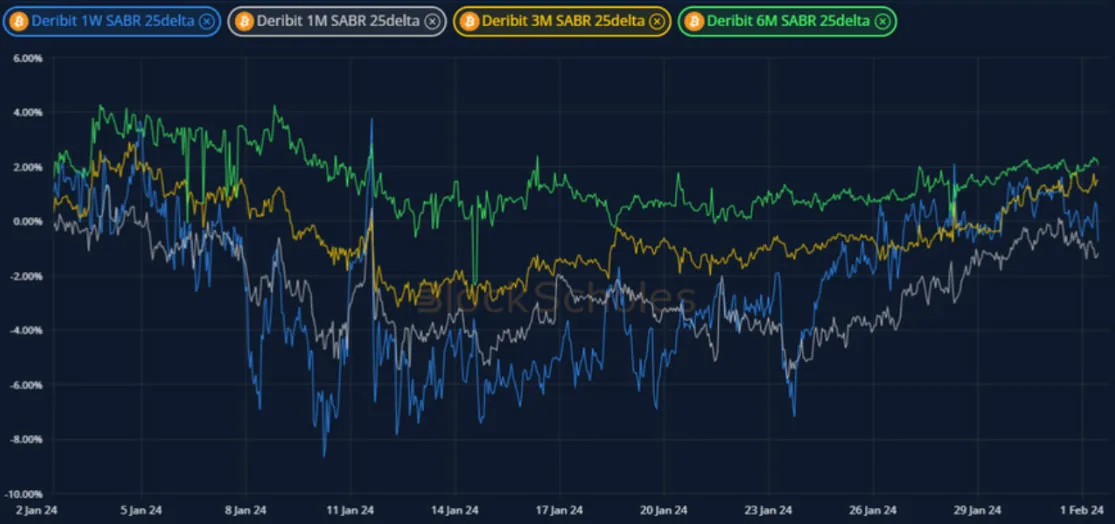Remove the Deribit 3M SABR 25delta series
Image resolution: width=1115 pixels, height=524 pixels.
[656, 21]
